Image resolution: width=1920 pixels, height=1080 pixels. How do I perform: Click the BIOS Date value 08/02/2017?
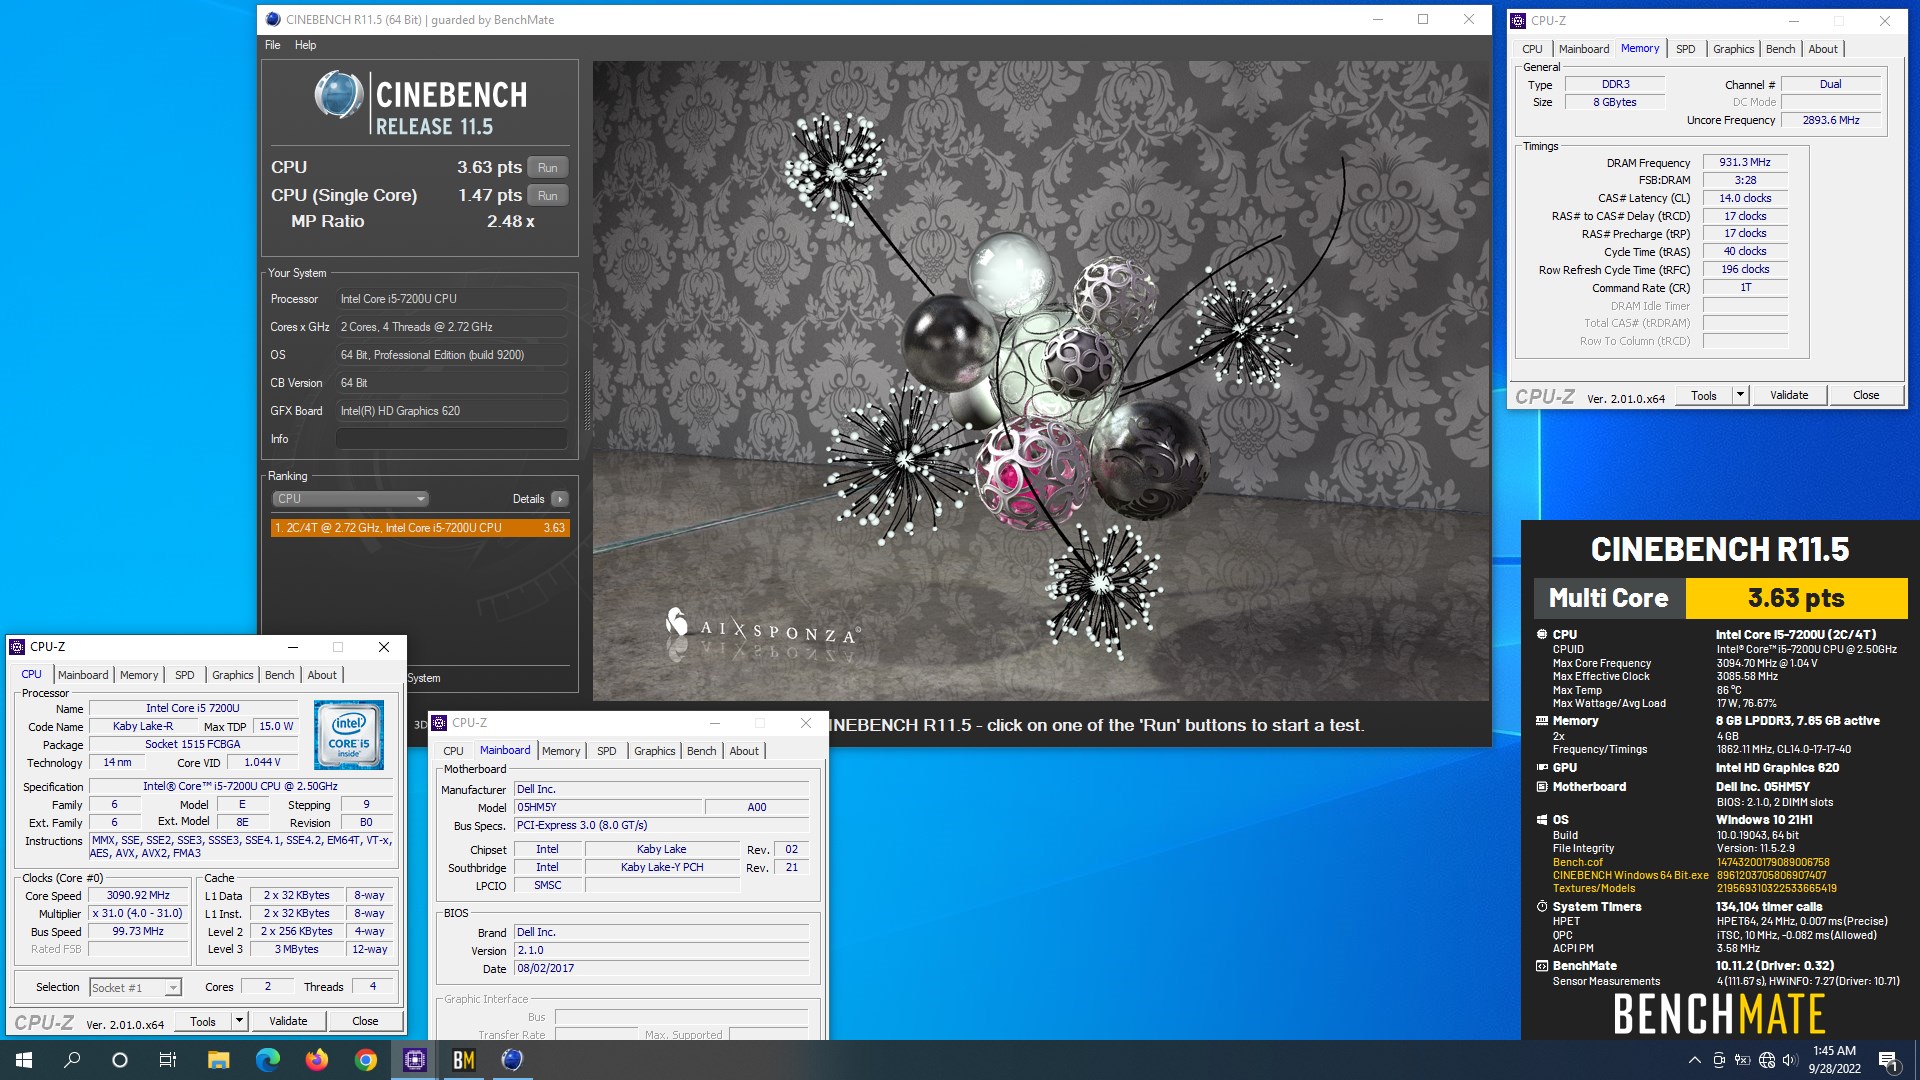click(x=661, y=968)
